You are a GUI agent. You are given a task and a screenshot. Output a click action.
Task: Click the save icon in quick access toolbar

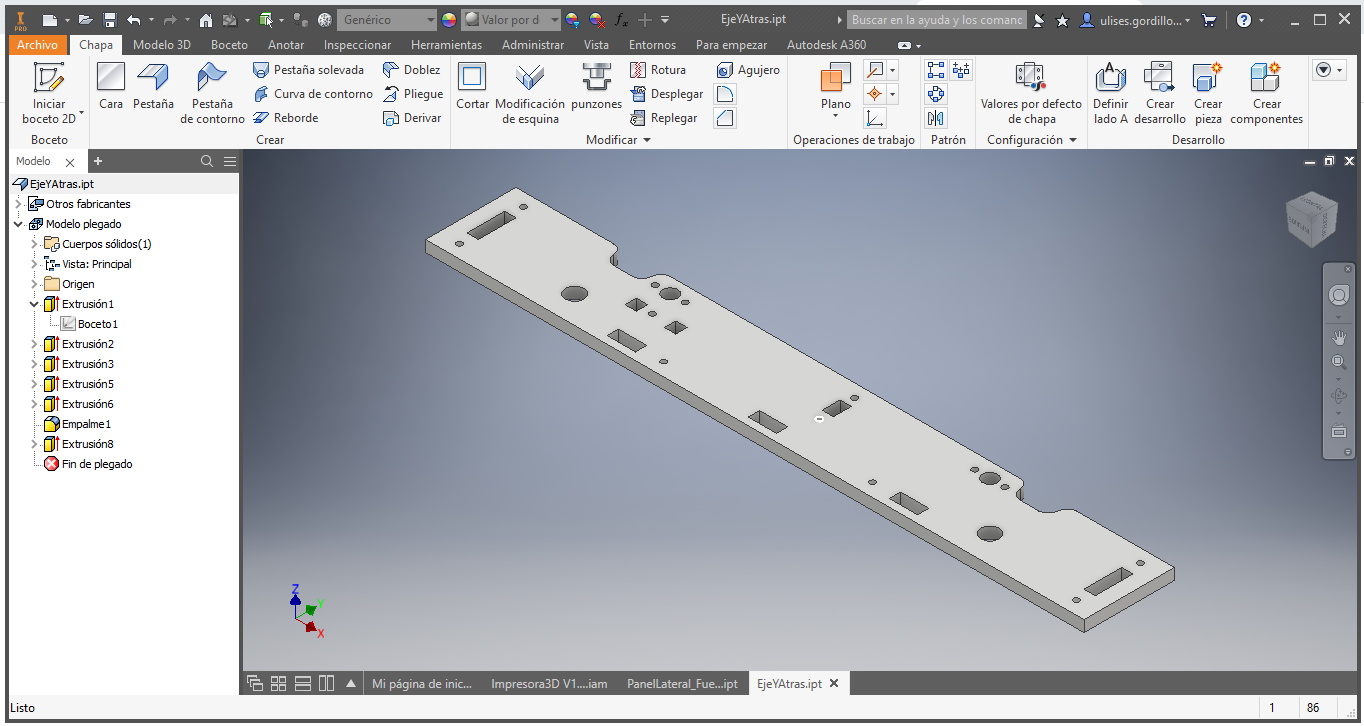[x=110, y=20]
